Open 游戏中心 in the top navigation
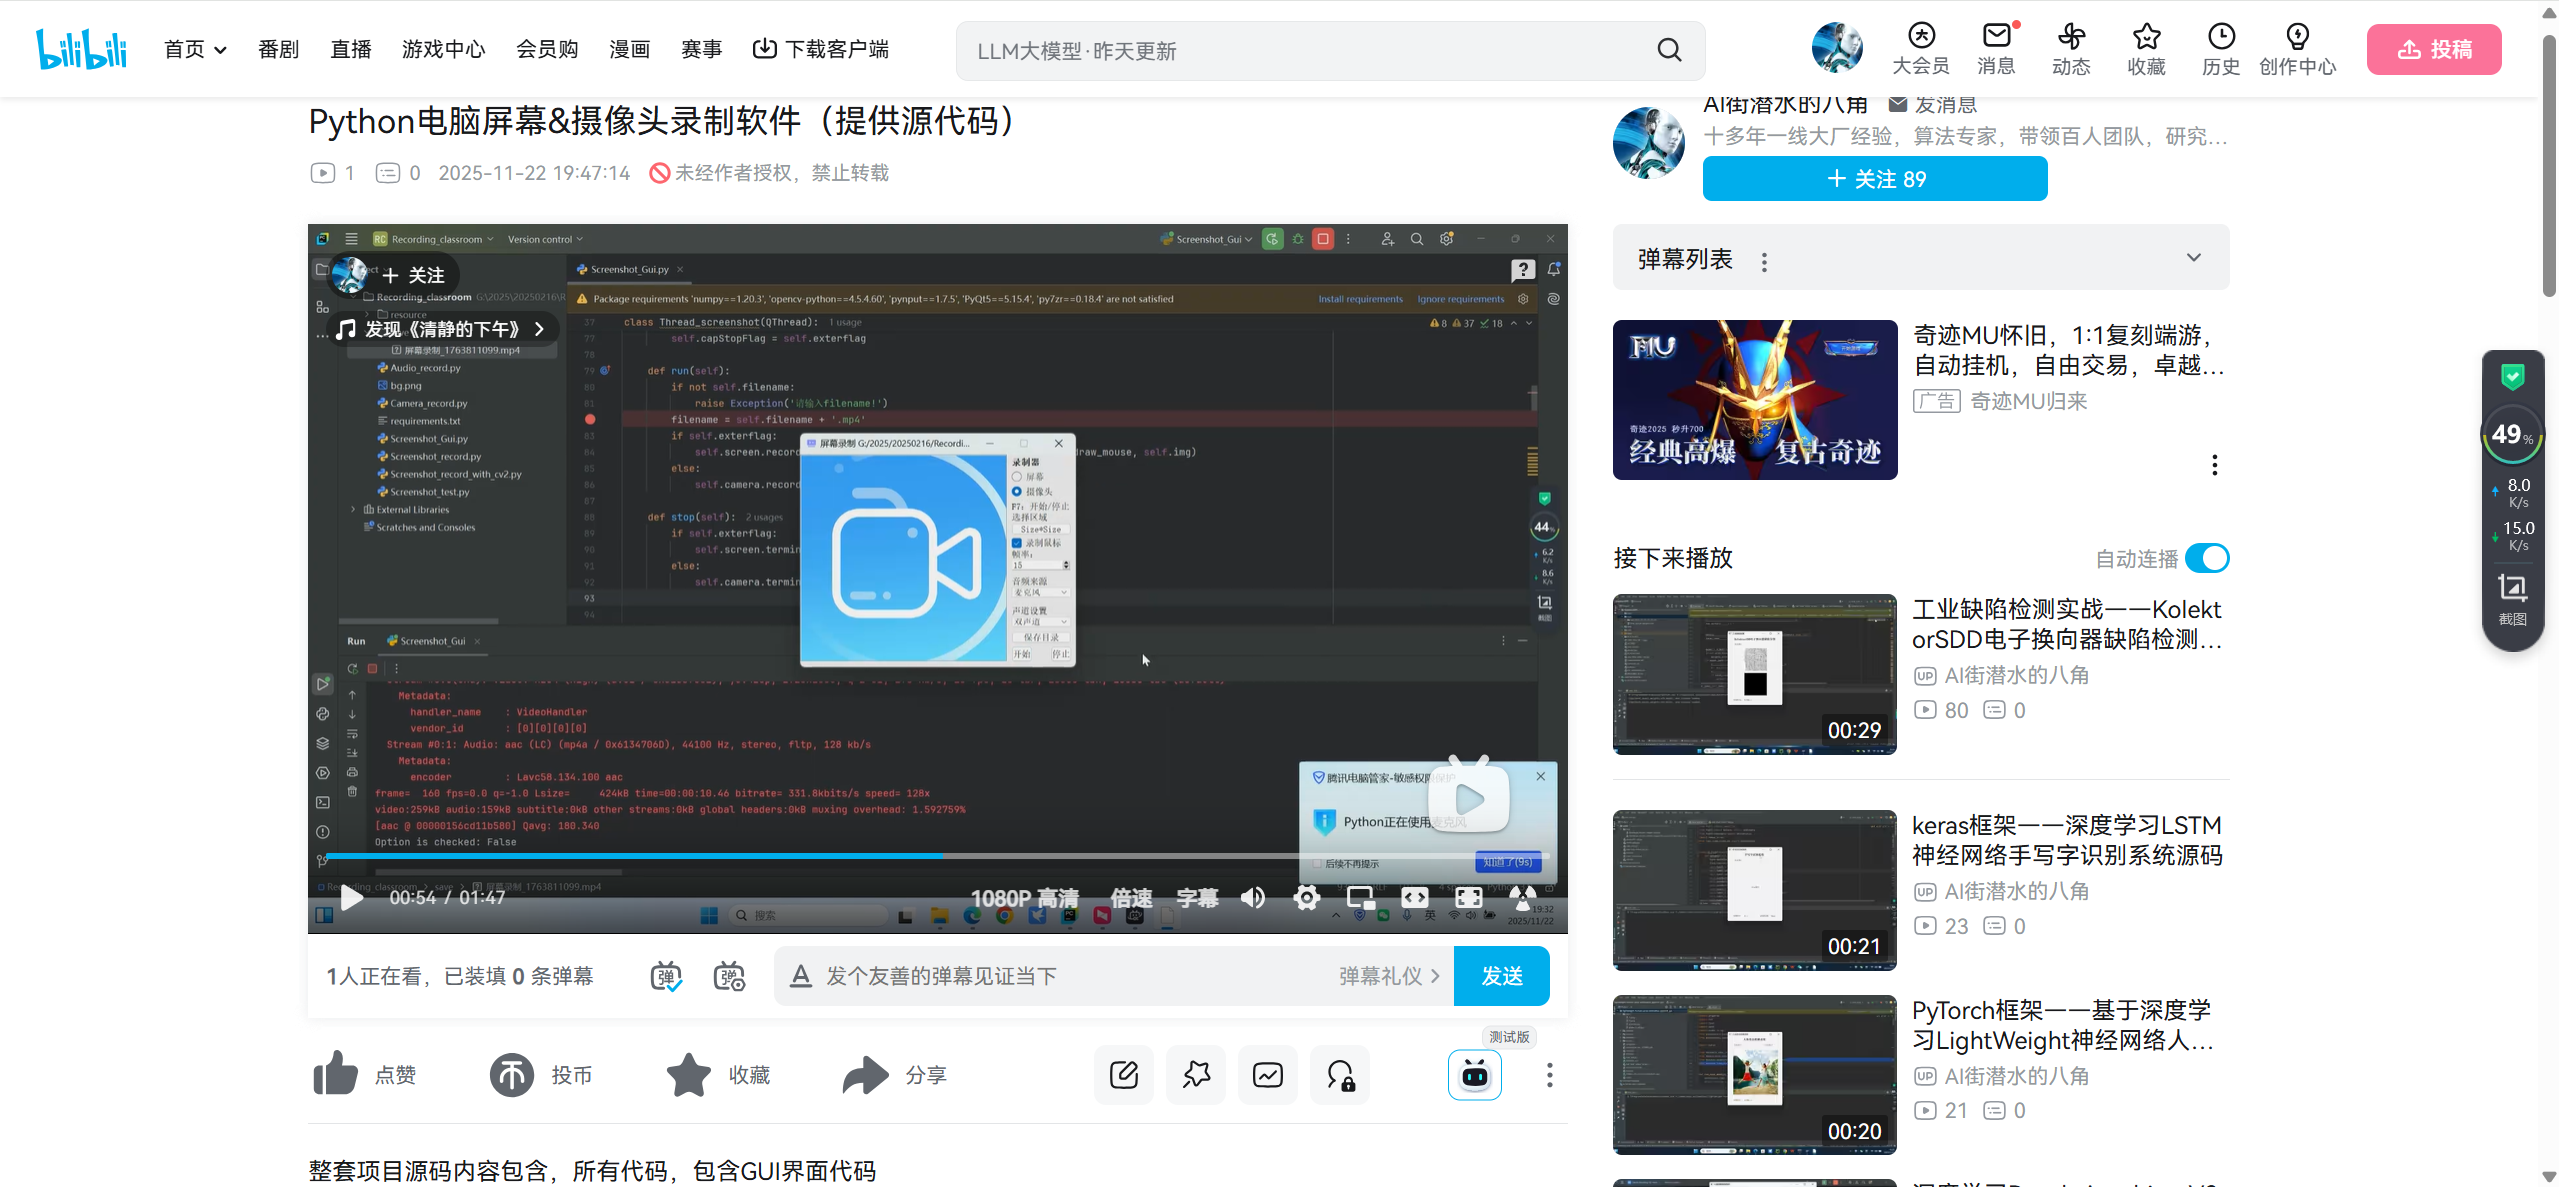Screen dimensions: 2559x1187 pos(443,49)
